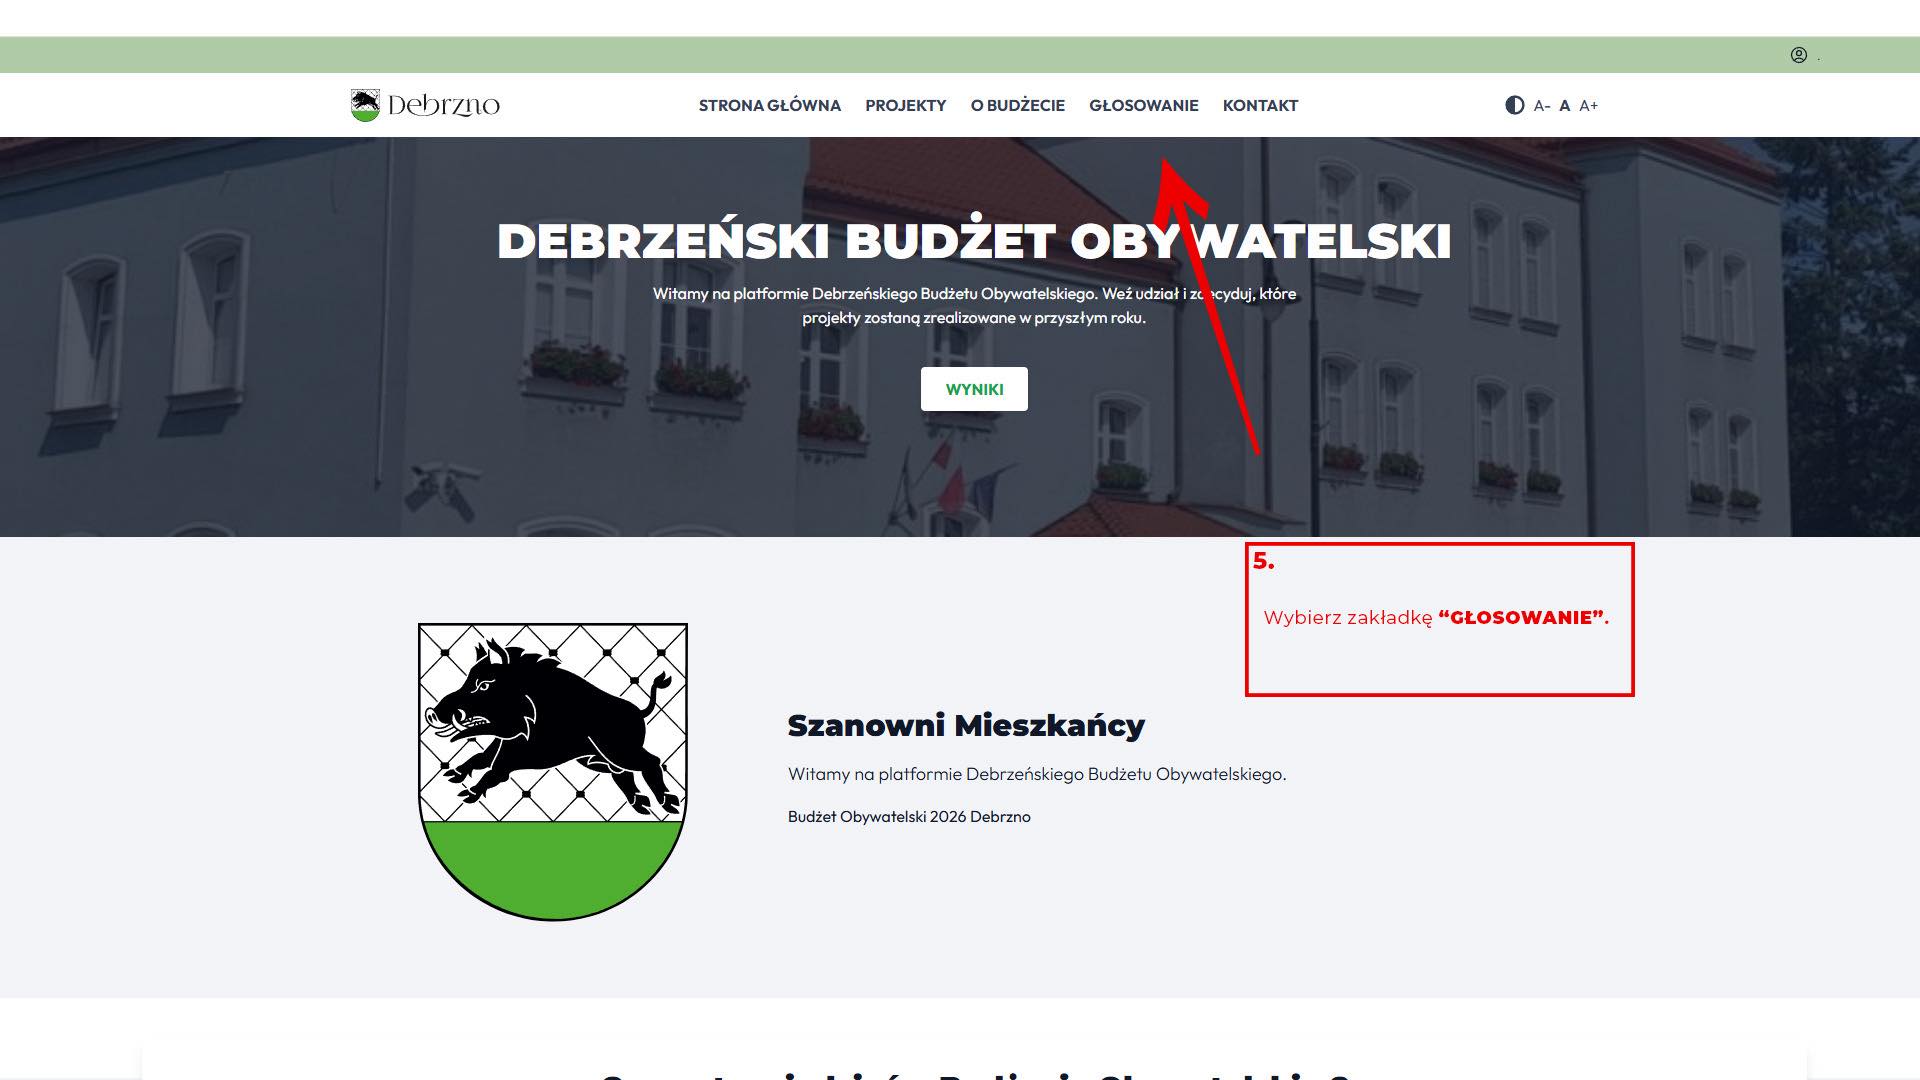Click the Witamy na platformie paragraph below heading
This screenshot has height=1080, width=1920.
1037,774
